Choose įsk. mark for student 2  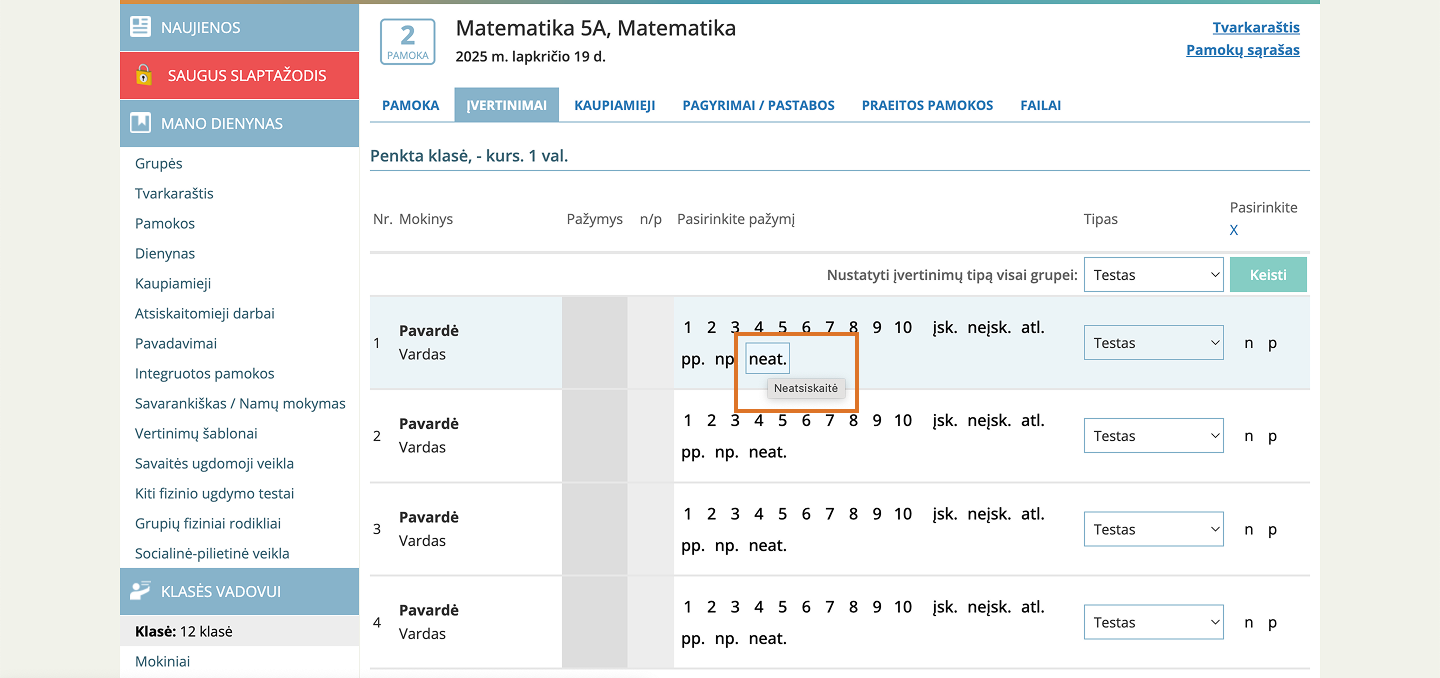(944, 420)
